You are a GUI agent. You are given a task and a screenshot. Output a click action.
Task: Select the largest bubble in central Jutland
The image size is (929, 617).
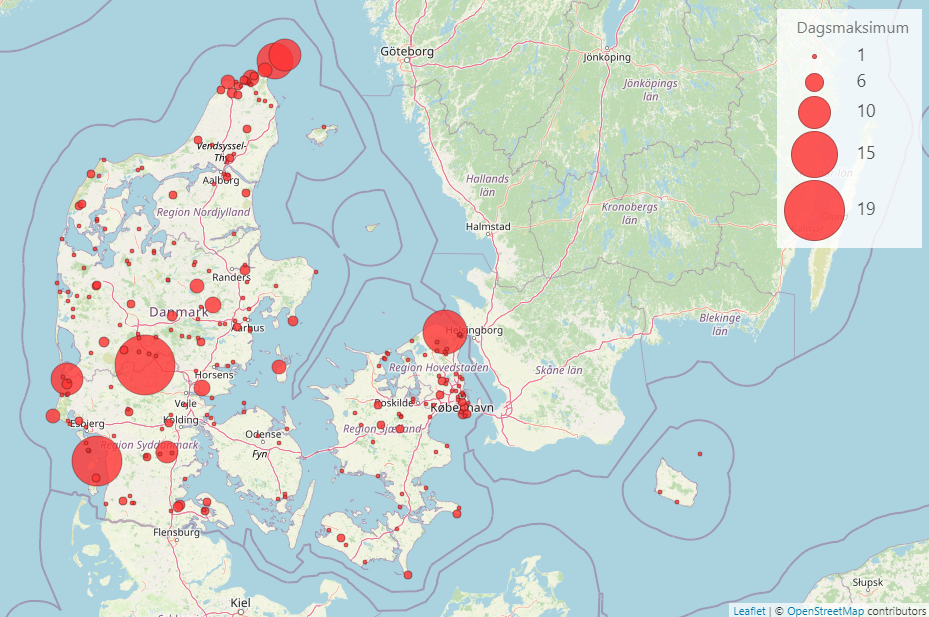[x=146, y=365]
